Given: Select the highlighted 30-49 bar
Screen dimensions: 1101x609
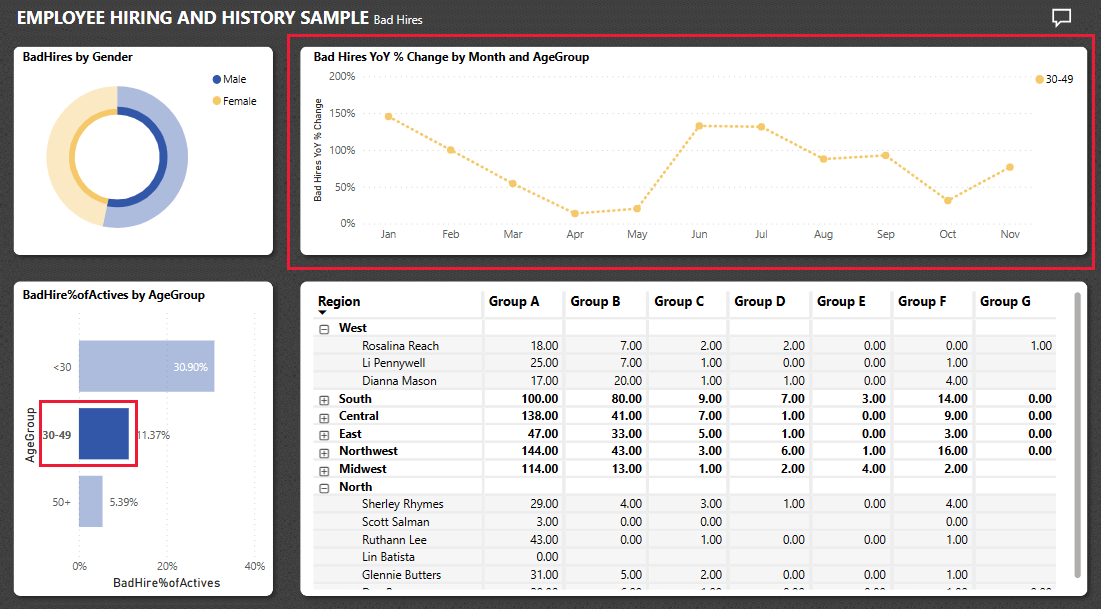Looking at the screenshot, I should (x=105, y=434).
